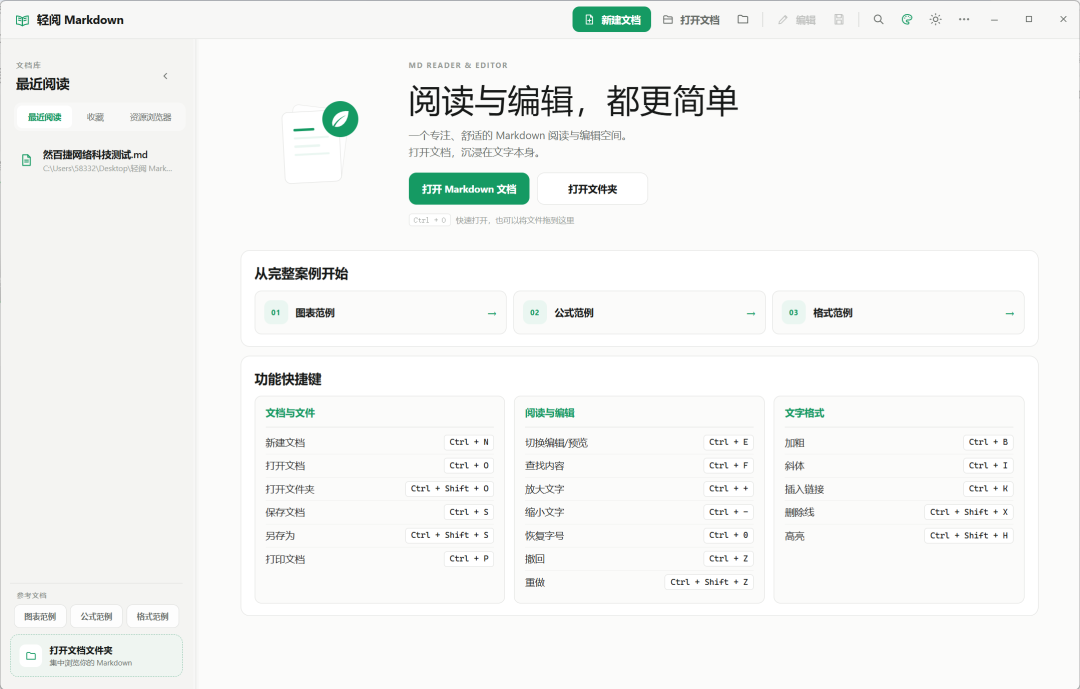Click the Ctrl + O hint key badge
This screenshot has height=689, width=1080.
(x=430, y=220)
